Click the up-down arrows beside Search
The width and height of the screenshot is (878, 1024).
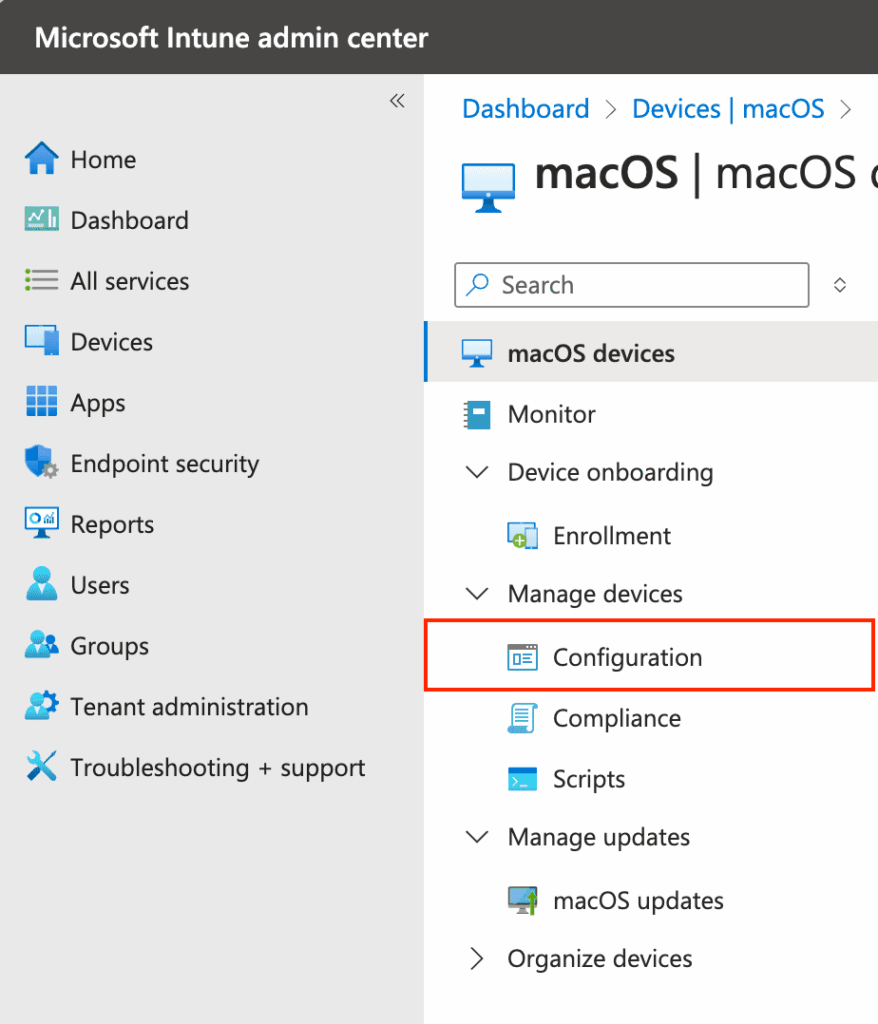coord(840,285)
